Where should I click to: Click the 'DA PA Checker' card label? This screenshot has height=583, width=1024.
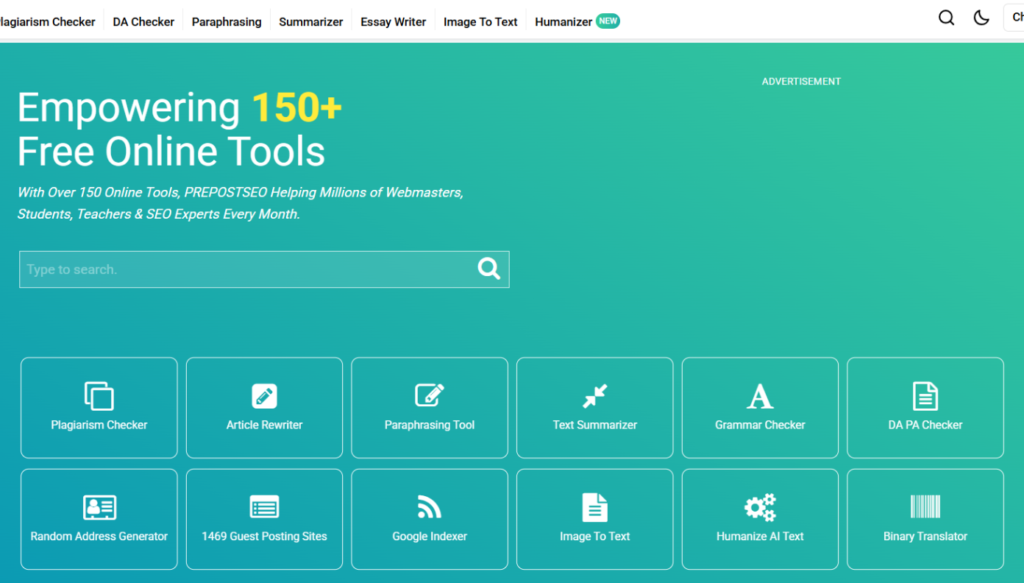point(925,425)
